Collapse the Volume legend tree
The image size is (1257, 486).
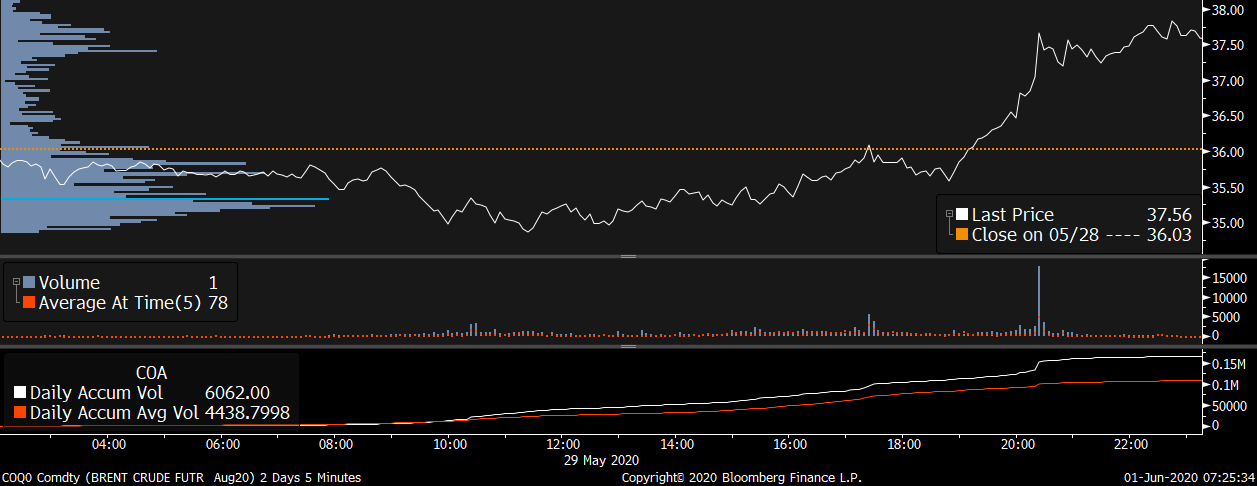[17, 283]
